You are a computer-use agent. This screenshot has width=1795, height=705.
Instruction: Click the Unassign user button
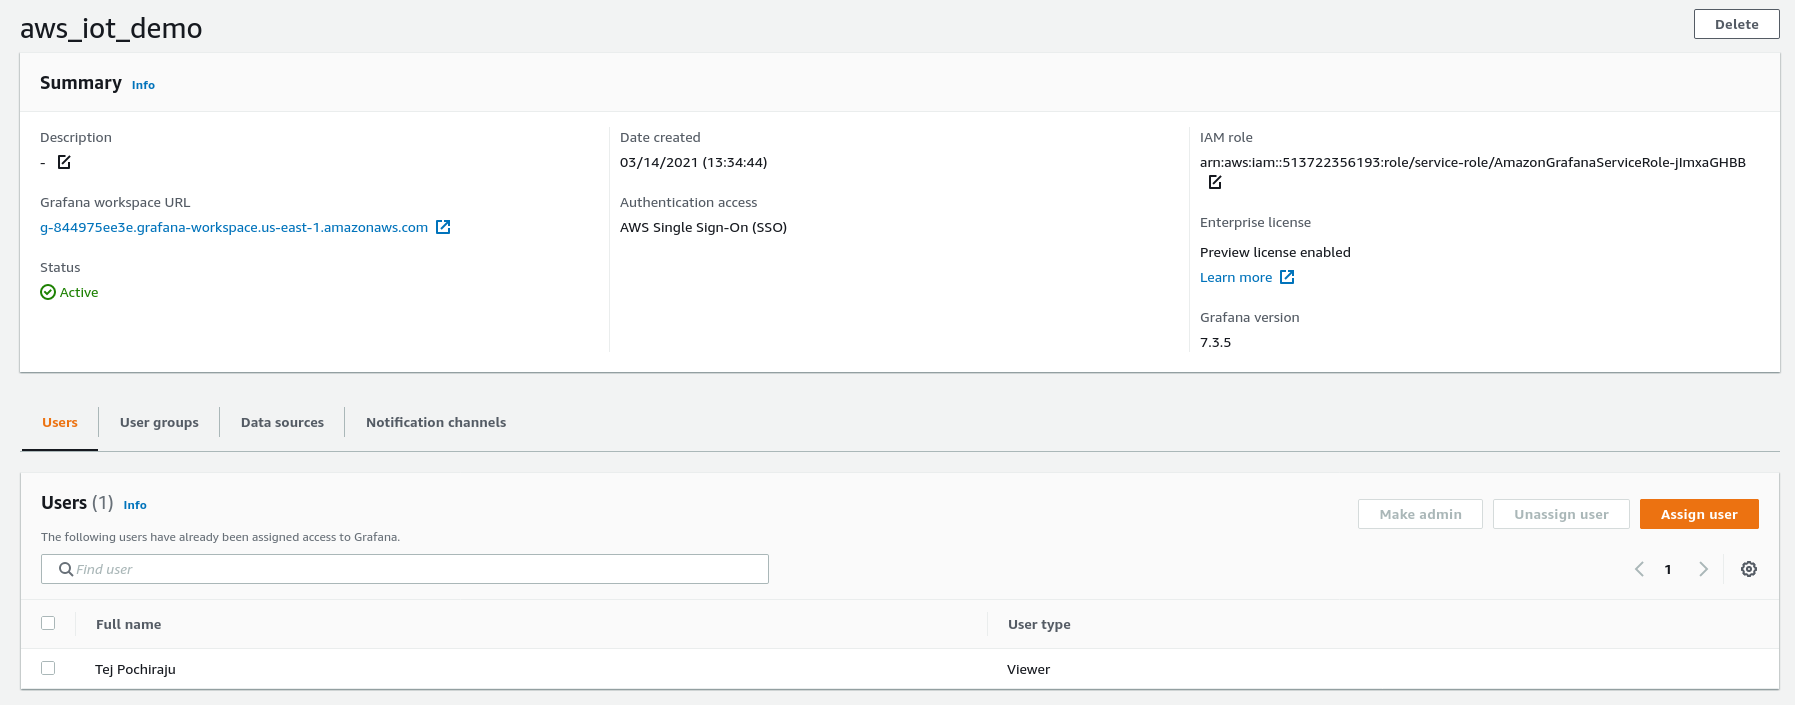pyautogui.click(x=1561, y=514)
